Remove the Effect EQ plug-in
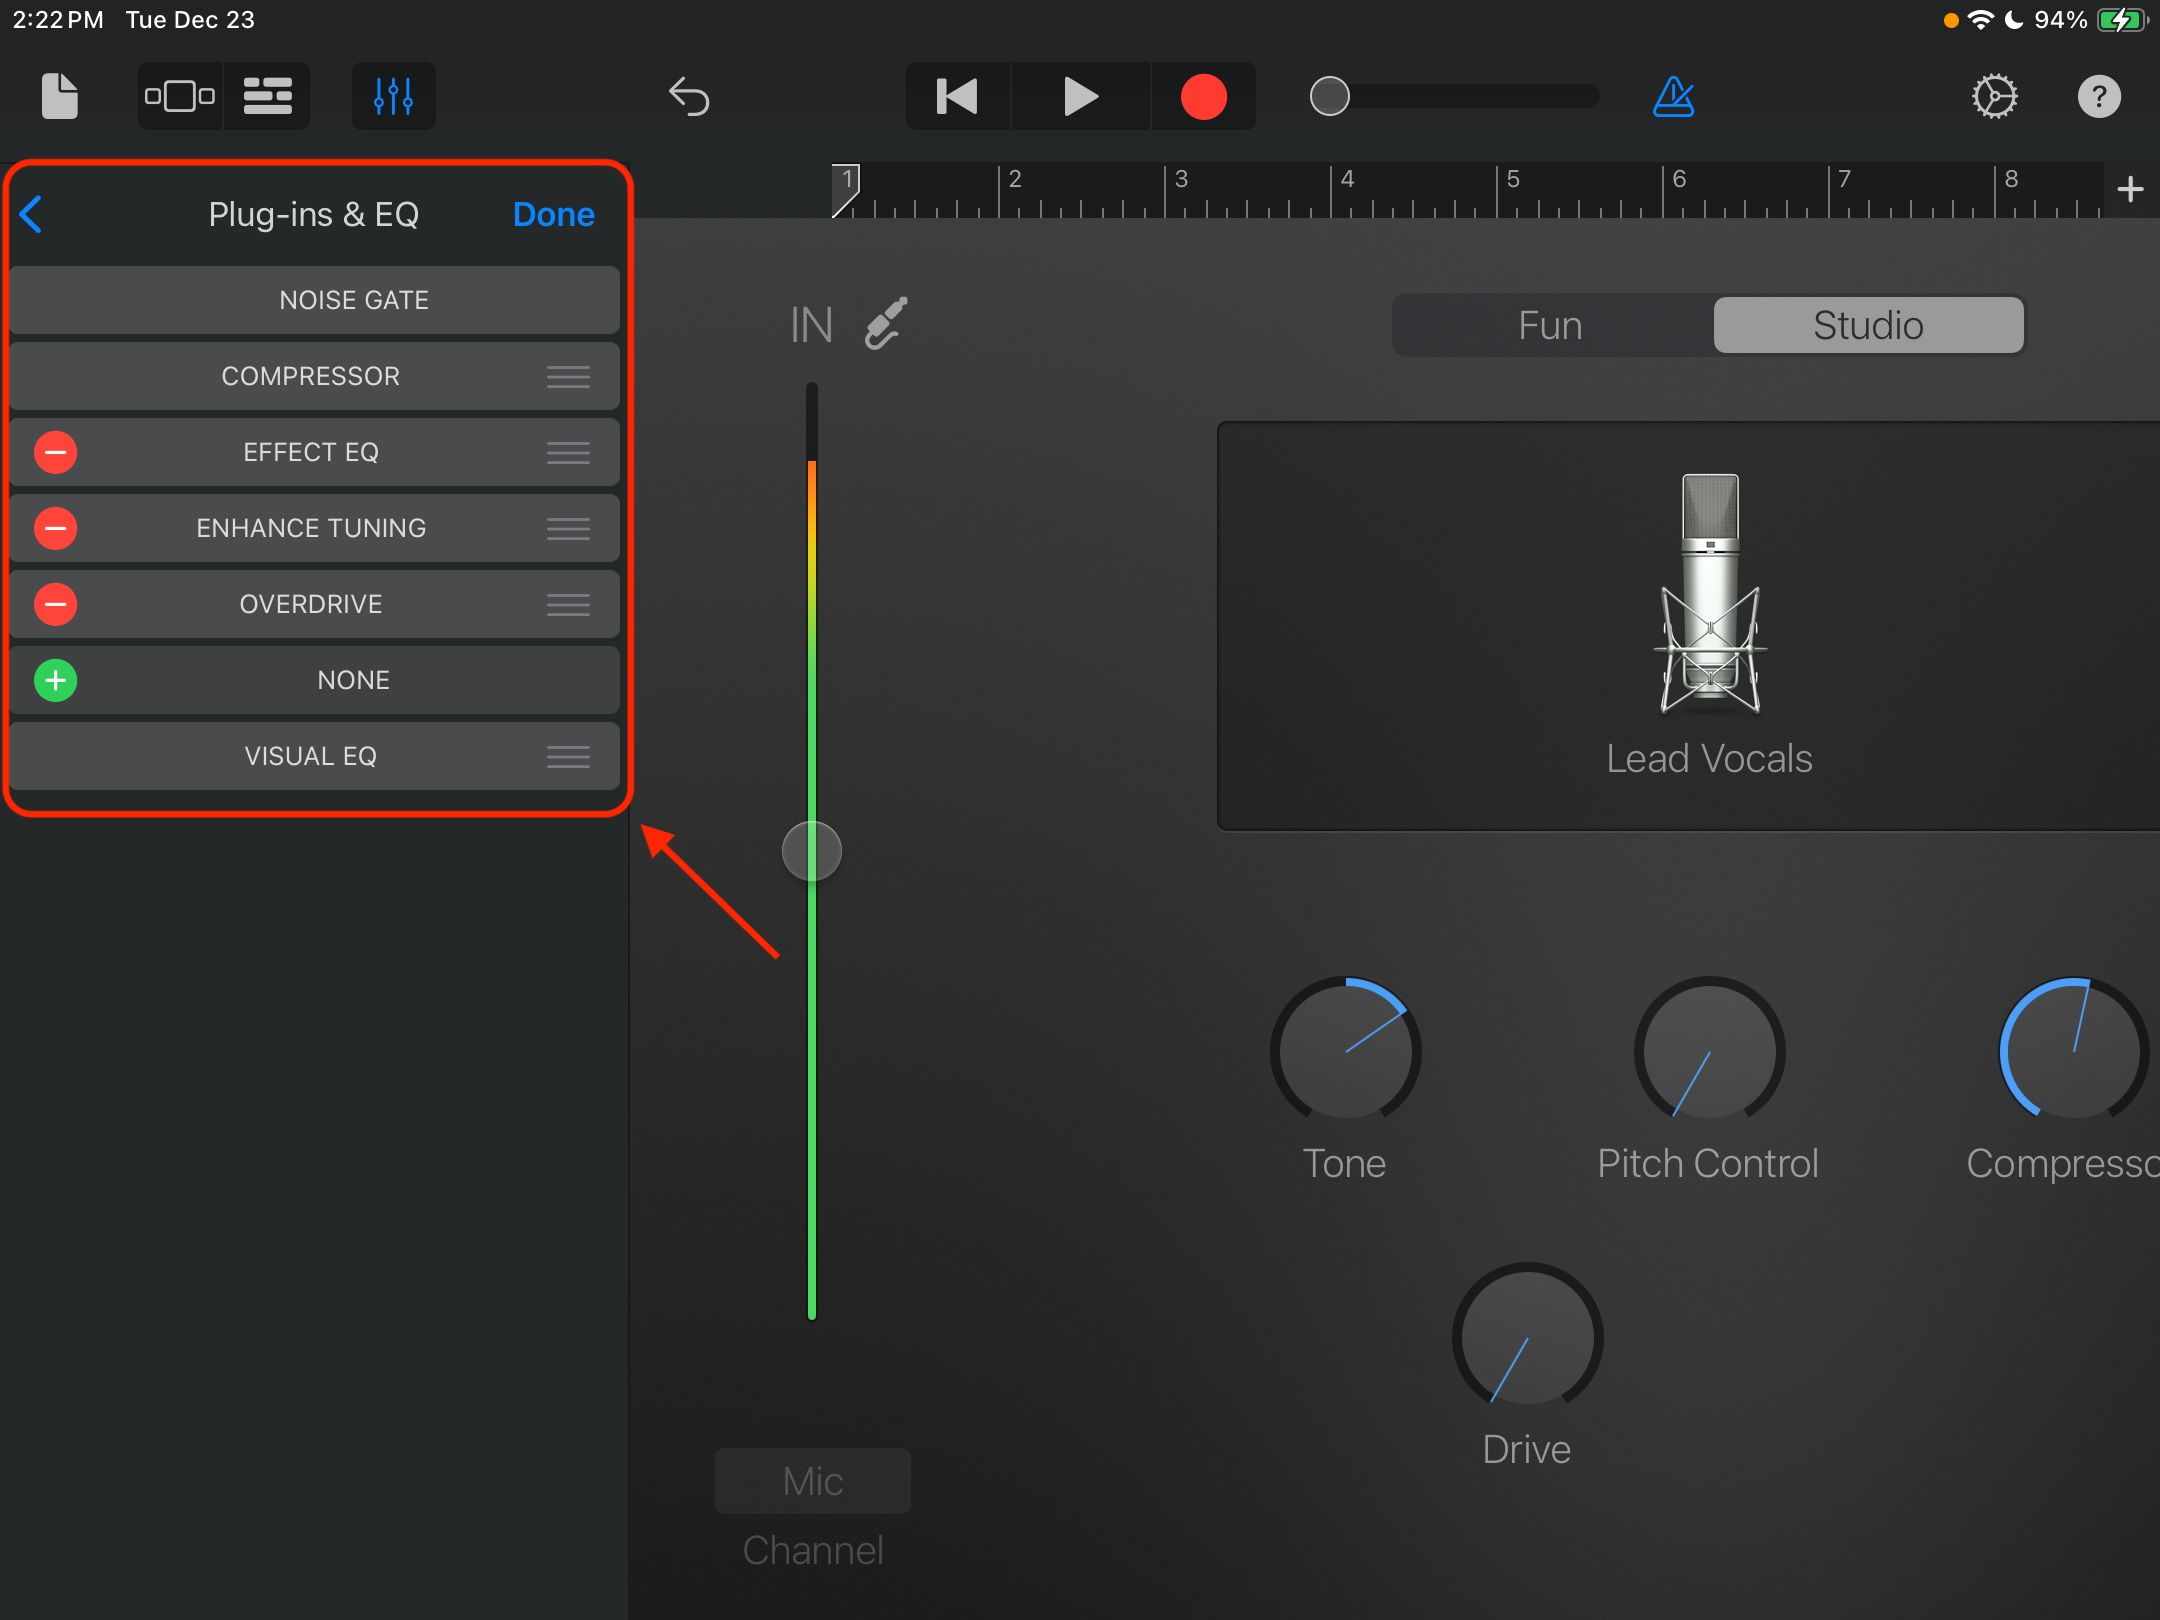 click(x=56, y=452)
